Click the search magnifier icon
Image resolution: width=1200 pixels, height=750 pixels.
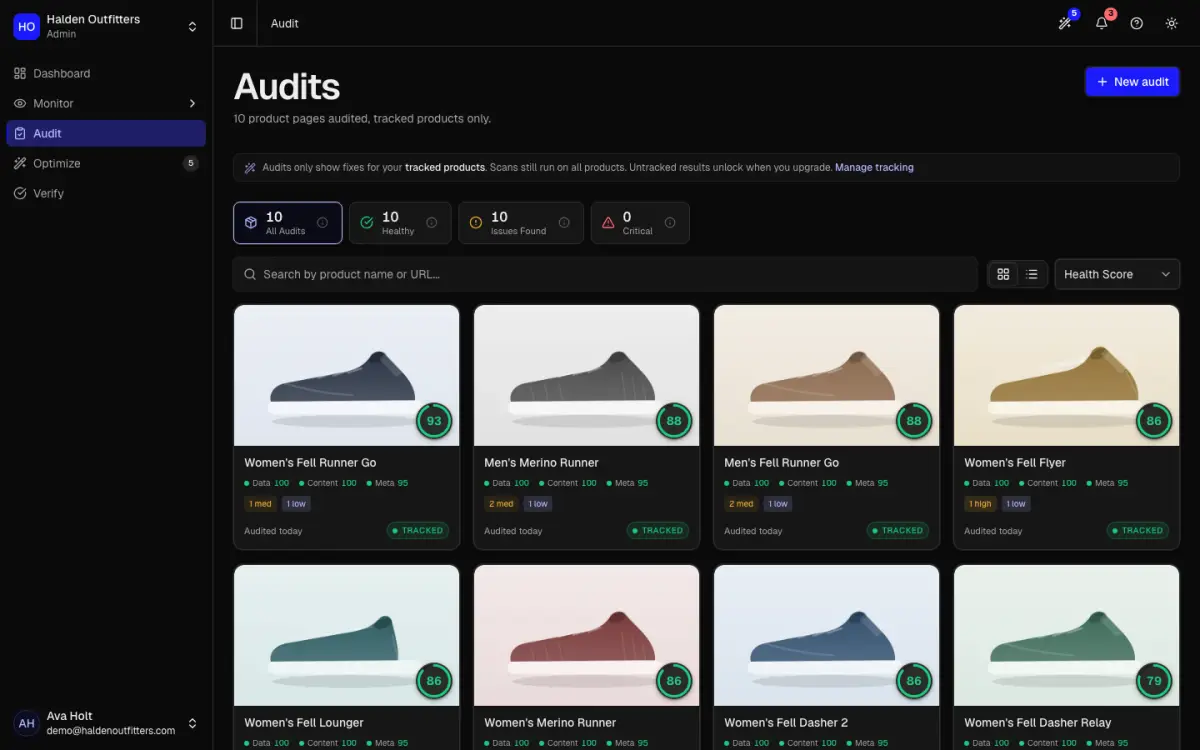point(249,274)
